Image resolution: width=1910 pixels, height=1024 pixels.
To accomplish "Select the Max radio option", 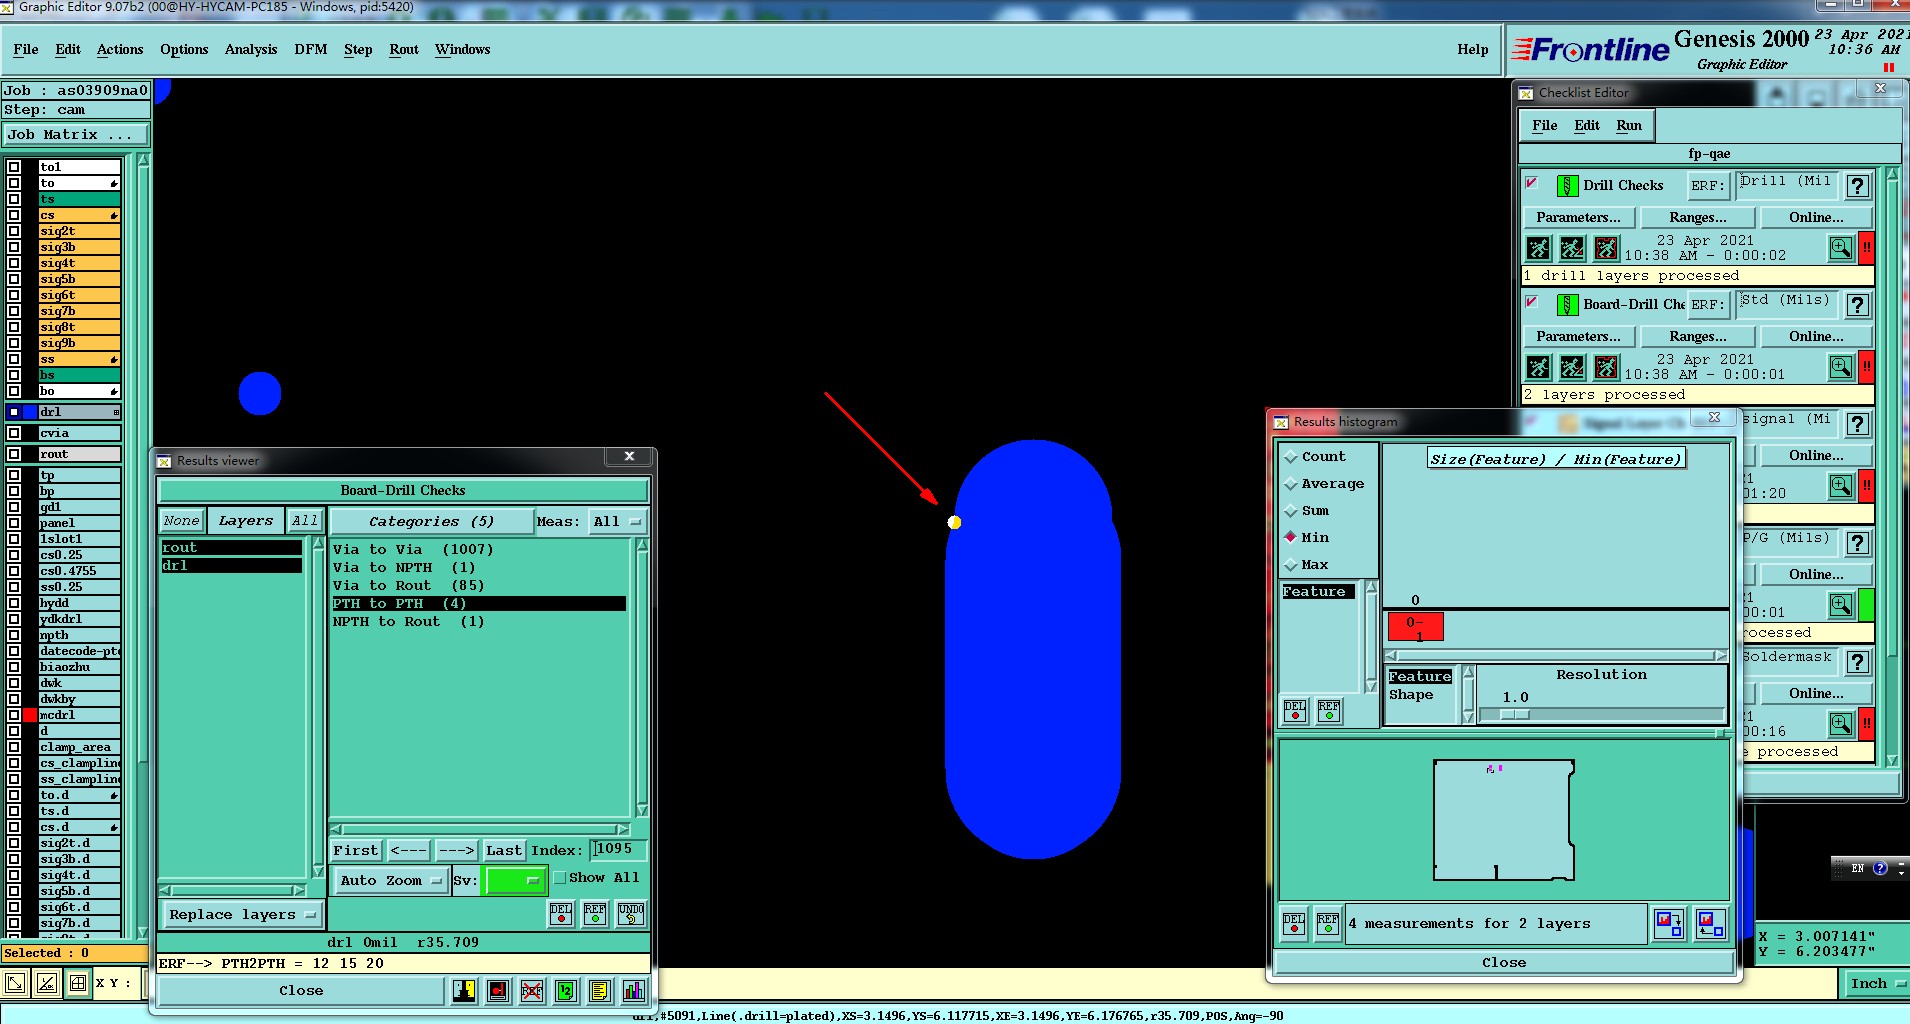I will [x=1291, y=565].
